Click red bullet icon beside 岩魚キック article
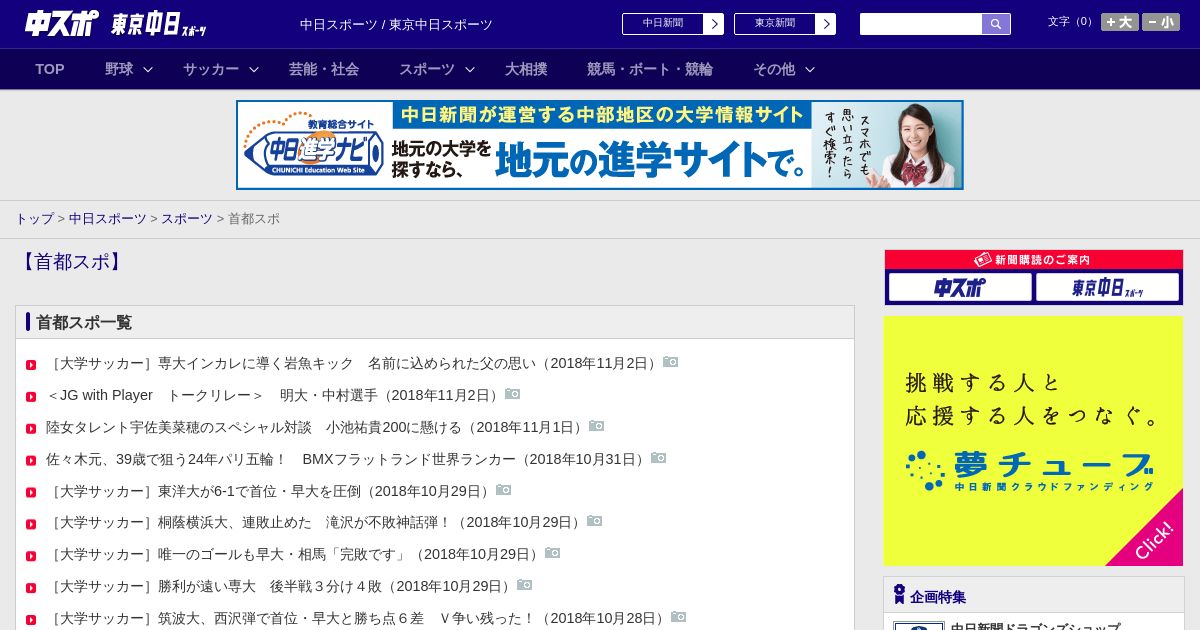Image resolution: width=1200 pixels, height=630 pixels. click(31, 365)
